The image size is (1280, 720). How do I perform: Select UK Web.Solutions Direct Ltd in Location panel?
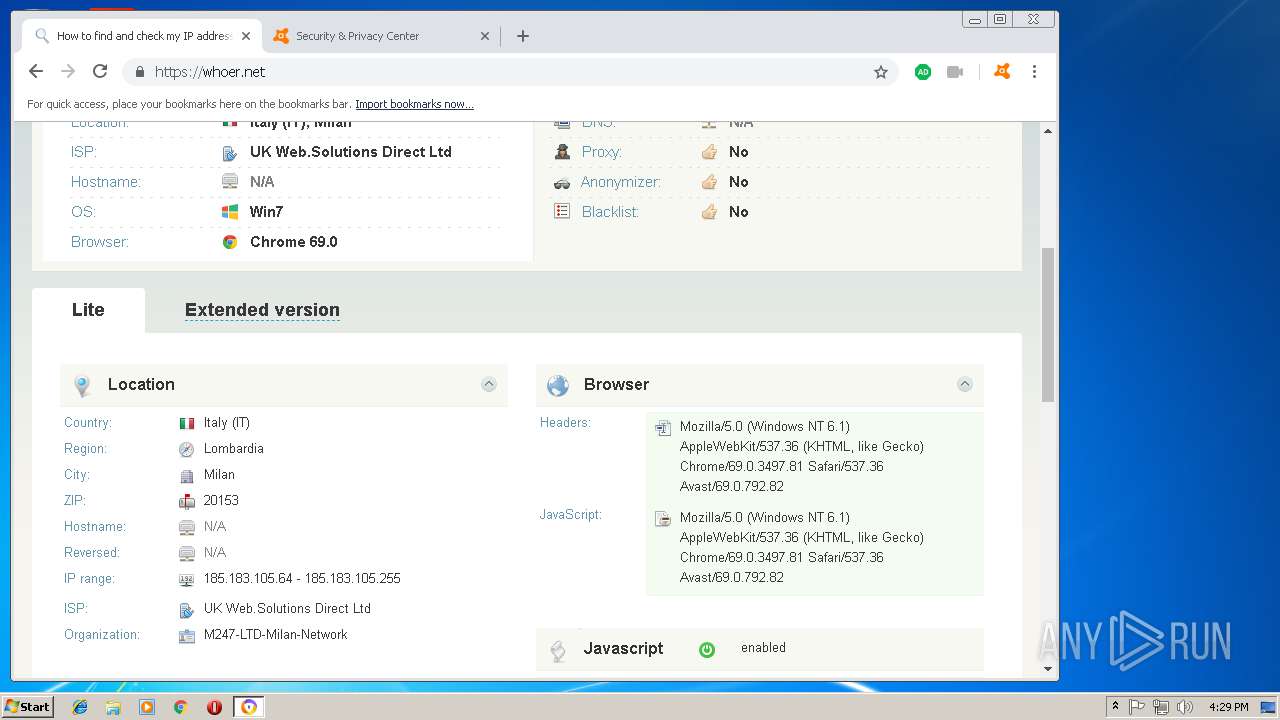click(287, 608)
